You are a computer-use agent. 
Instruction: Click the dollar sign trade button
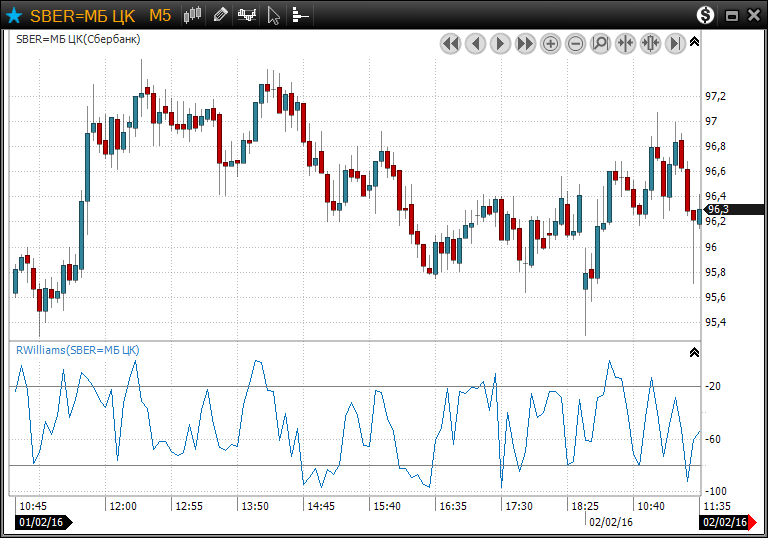click(x=706, y=15)
